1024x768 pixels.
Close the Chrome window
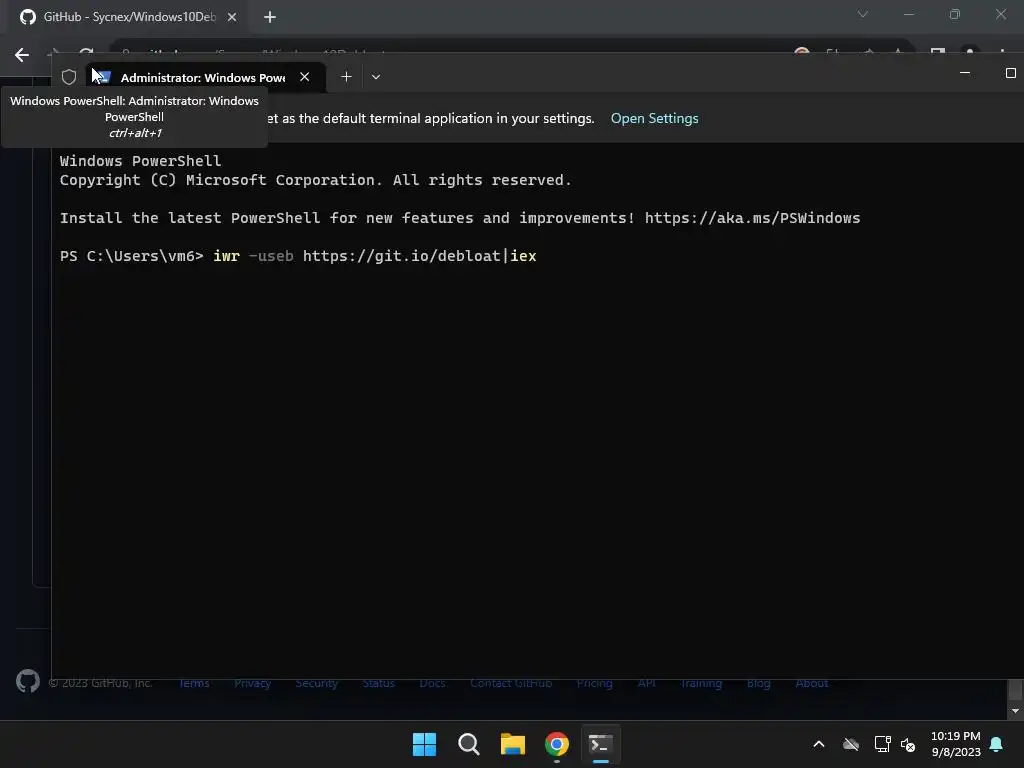click(x=1000, y=14)
